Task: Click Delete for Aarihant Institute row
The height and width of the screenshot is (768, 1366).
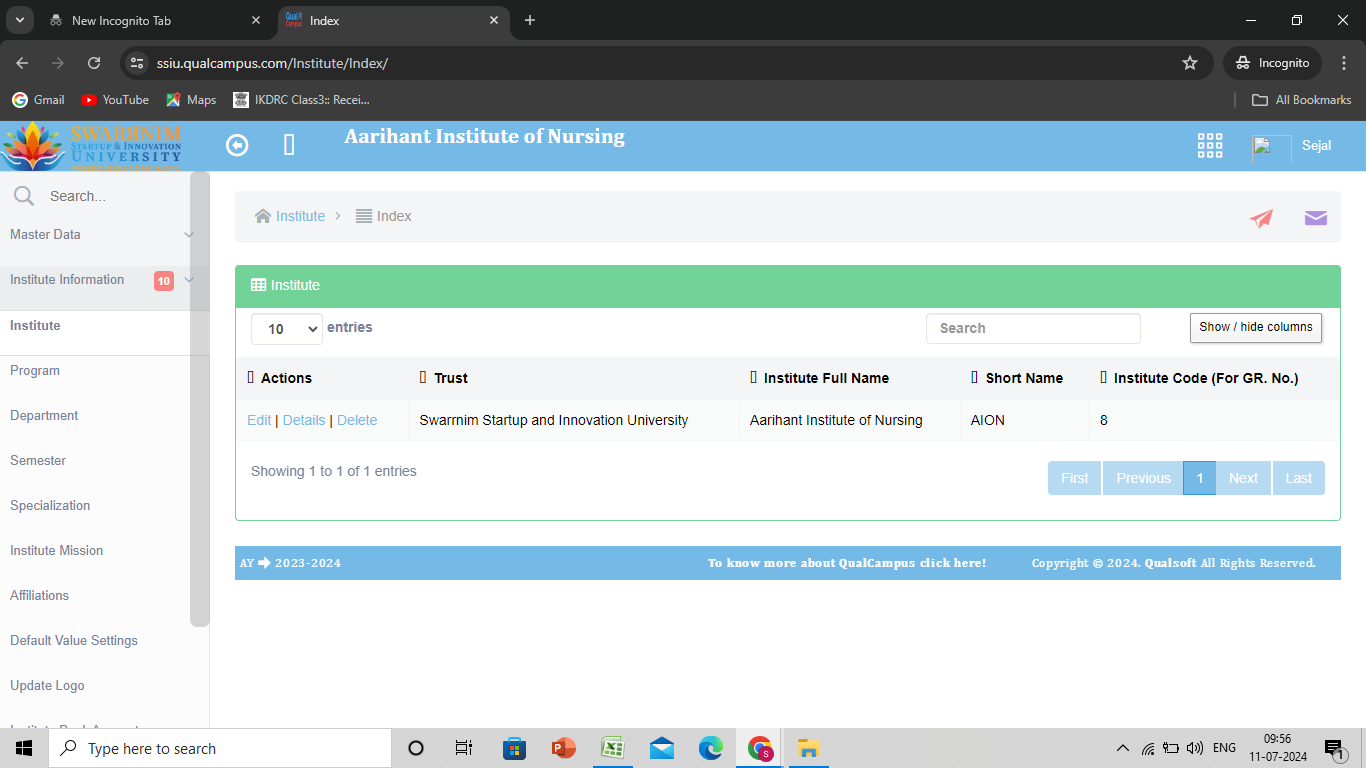Action: 357,420
